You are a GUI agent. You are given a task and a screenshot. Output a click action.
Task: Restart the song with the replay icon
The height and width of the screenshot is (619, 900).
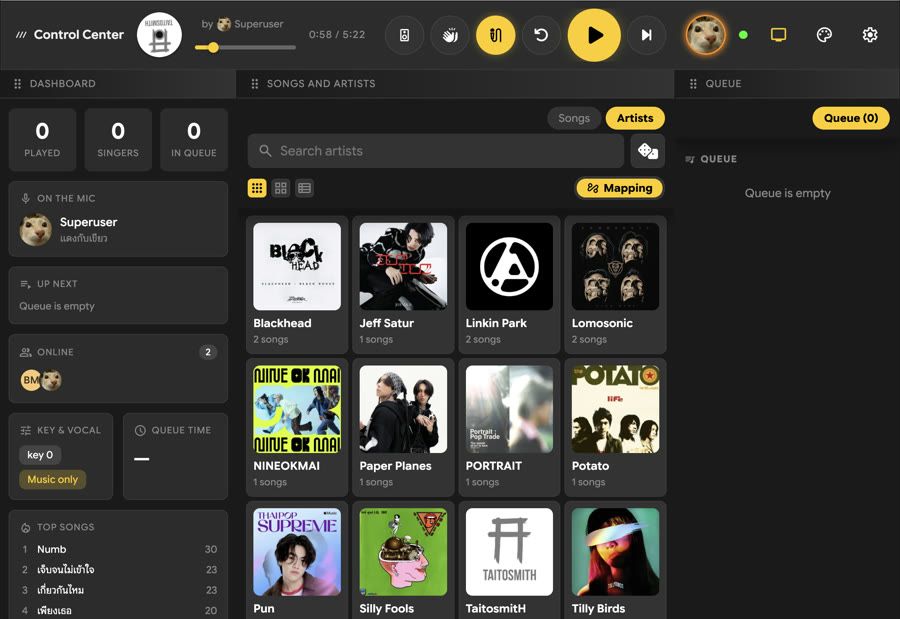coord(541,35)
